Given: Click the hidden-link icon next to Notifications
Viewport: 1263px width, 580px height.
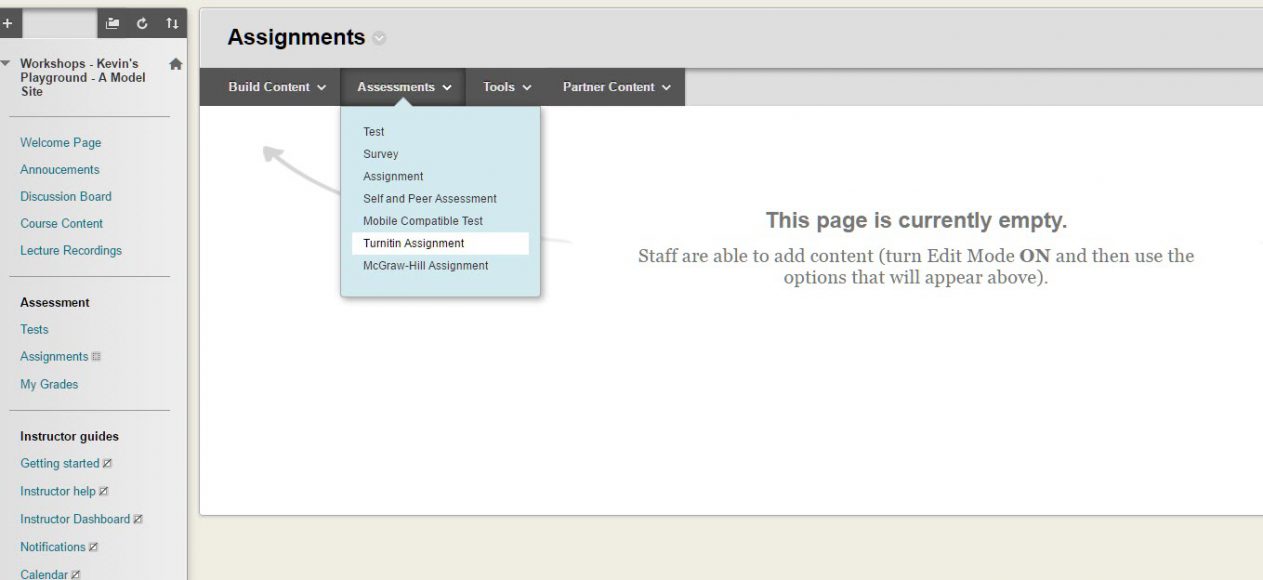Looking at the screenshot, I should (x=94, y=547).
